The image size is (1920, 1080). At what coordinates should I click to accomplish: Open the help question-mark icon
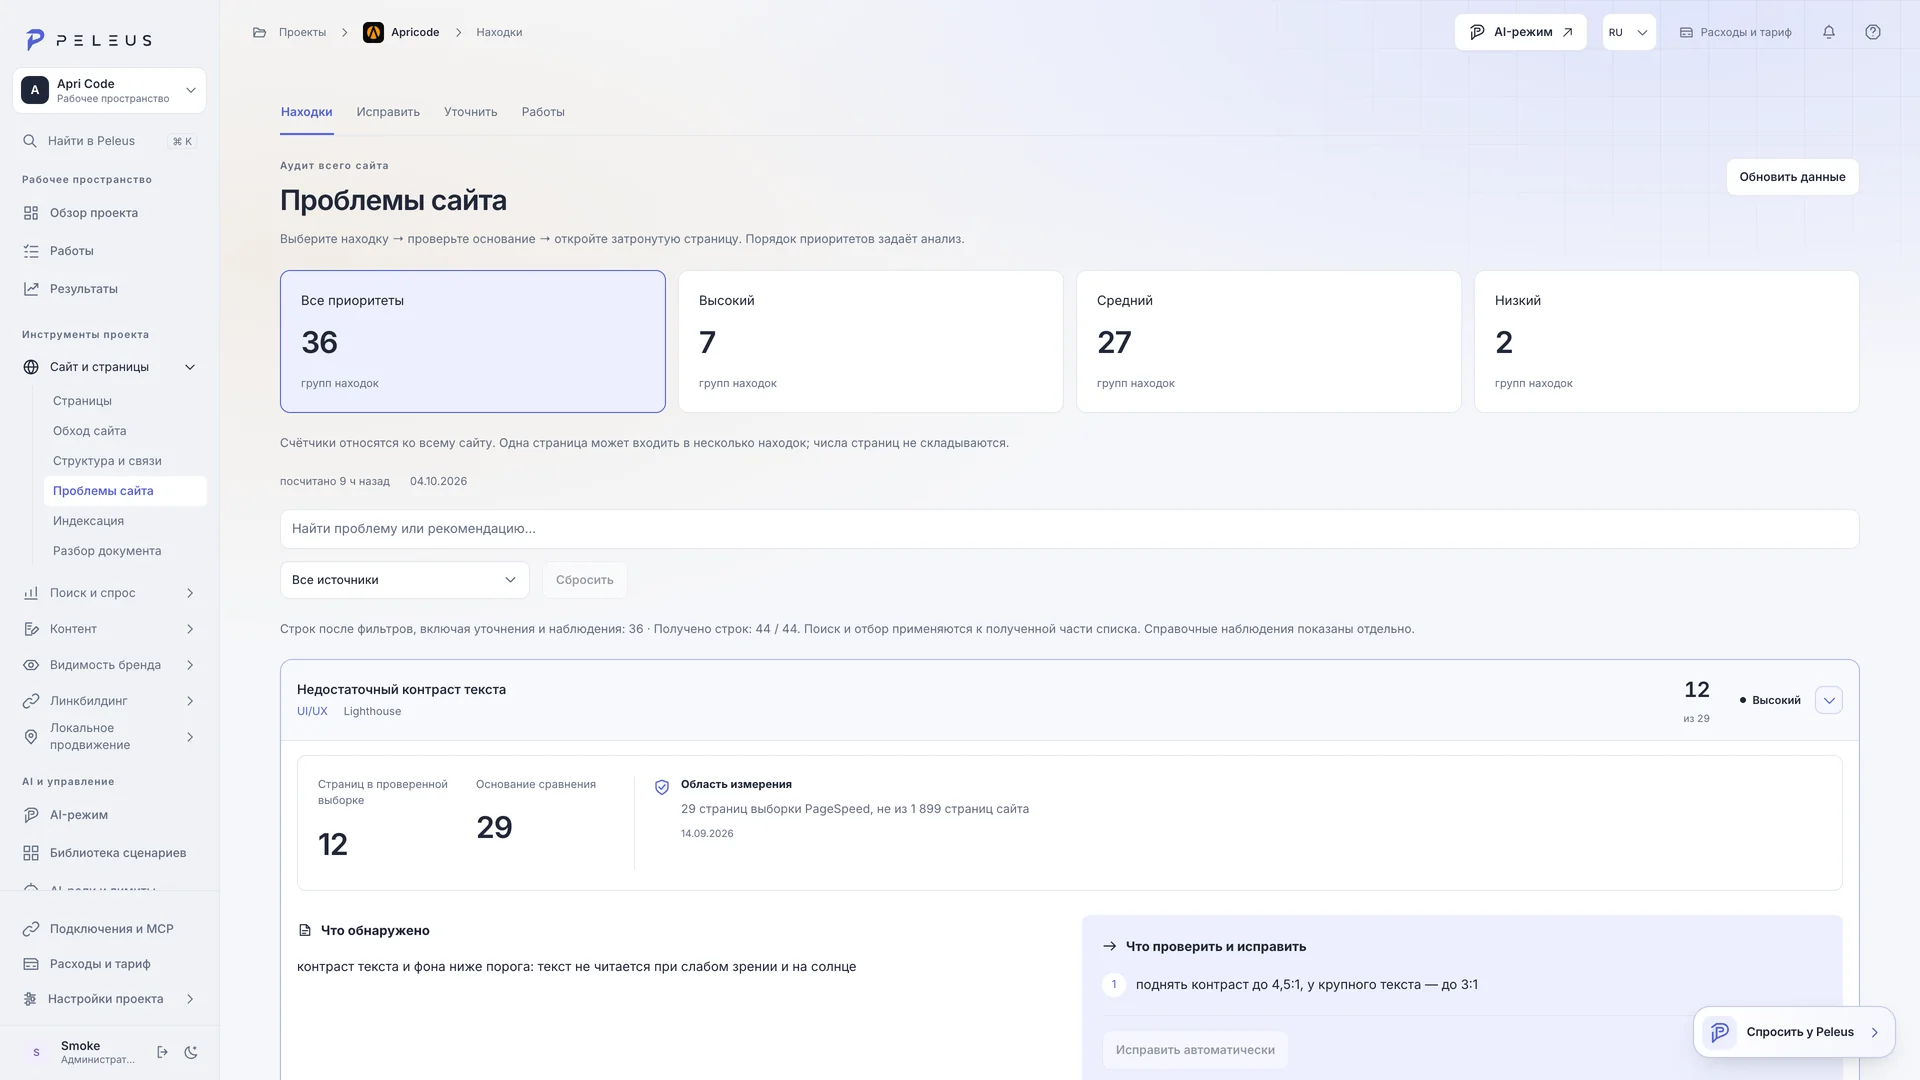pyautogui.click(x=1873, y=32)
